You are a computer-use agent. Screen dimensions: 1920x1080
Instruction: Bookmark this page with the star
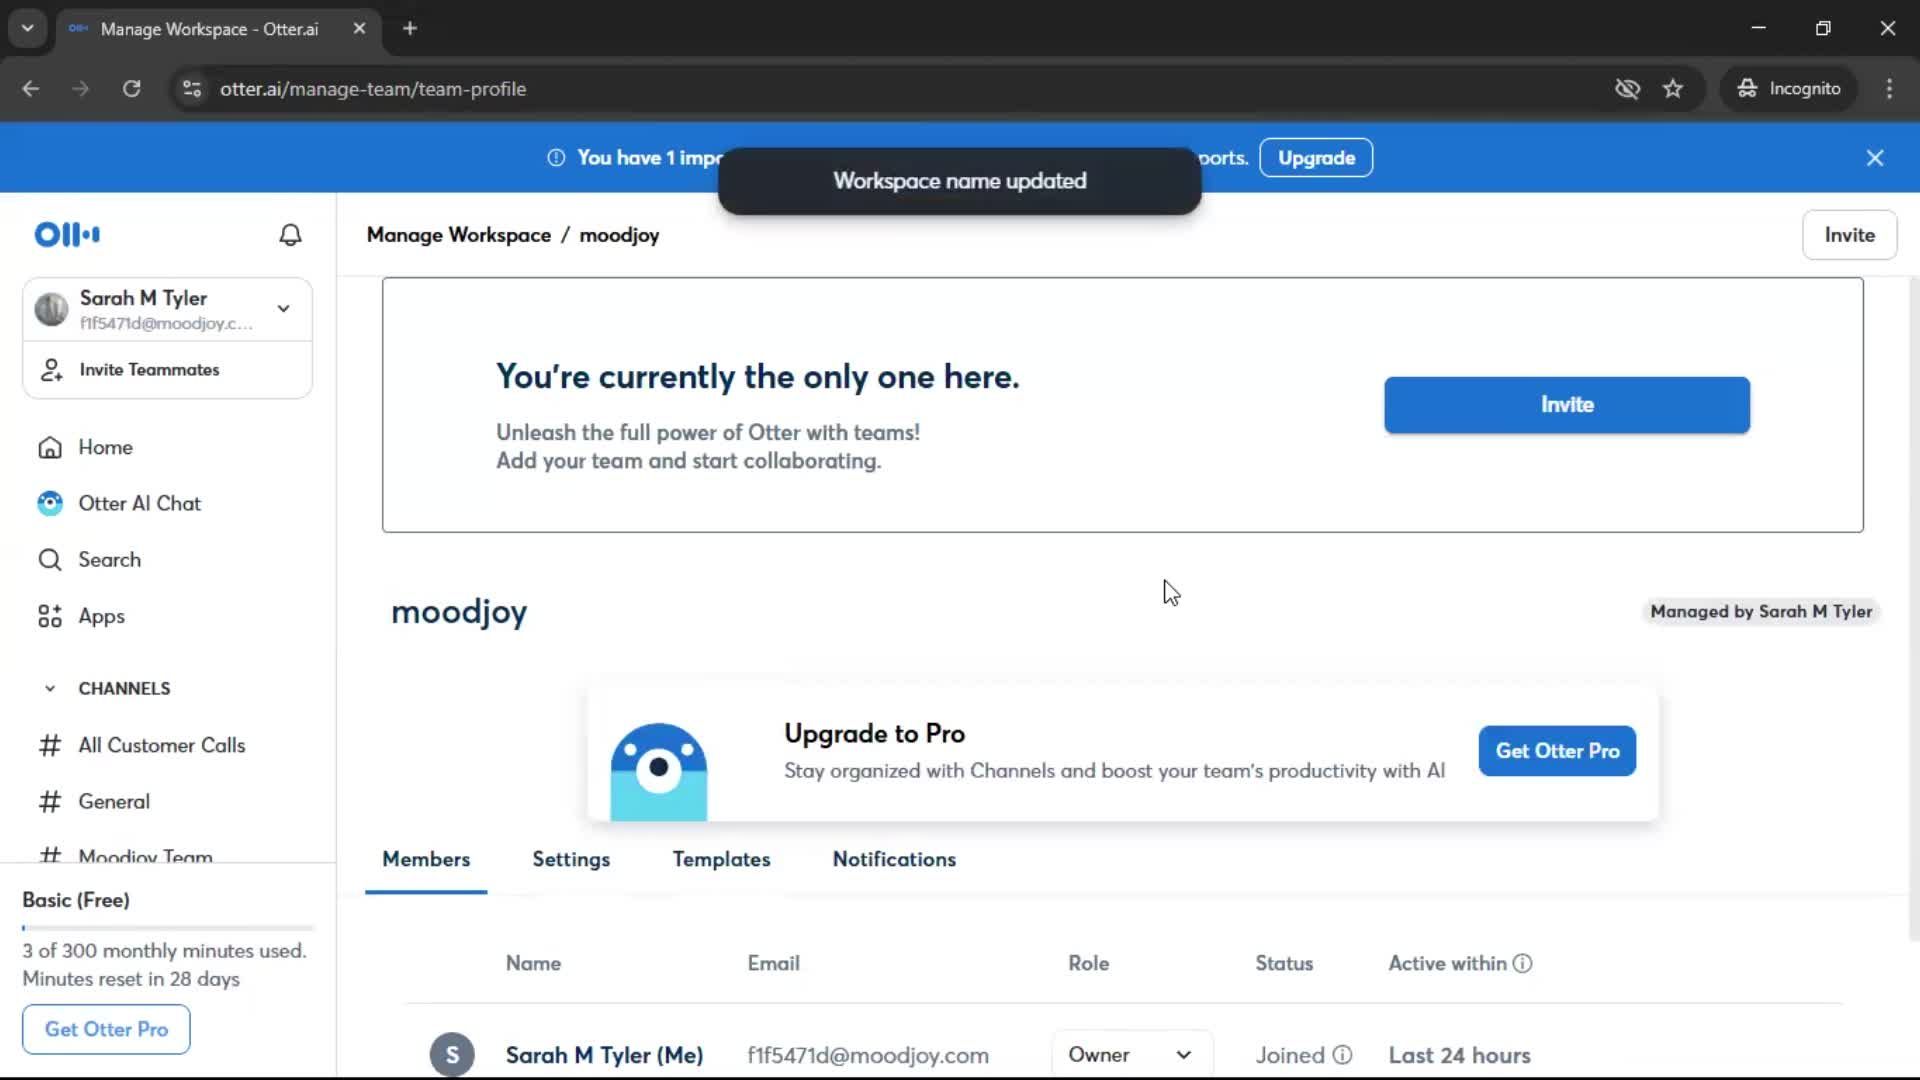(x=1673, y=89)
